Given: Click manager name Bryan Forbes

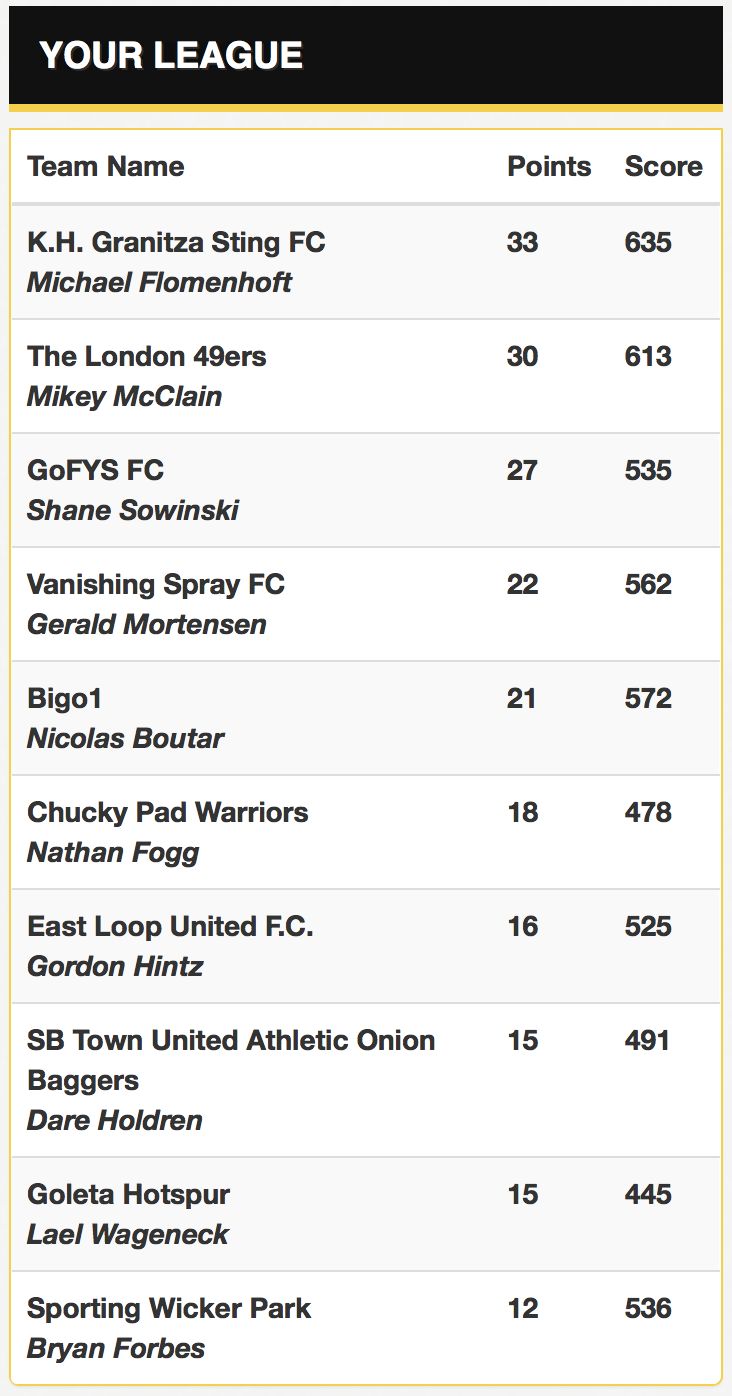Looking at the screenshot, I should [116, 1348].
